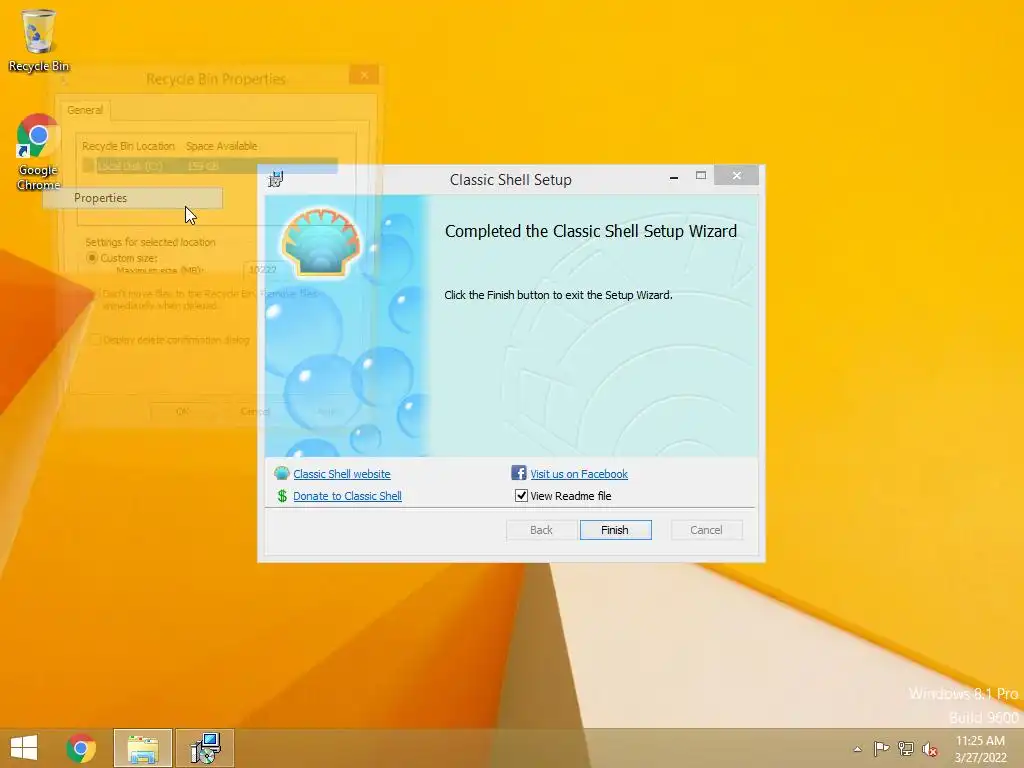Open the Donate to Classic Shell link
The image size is (1024, 768).
click(x=347, y=496)
